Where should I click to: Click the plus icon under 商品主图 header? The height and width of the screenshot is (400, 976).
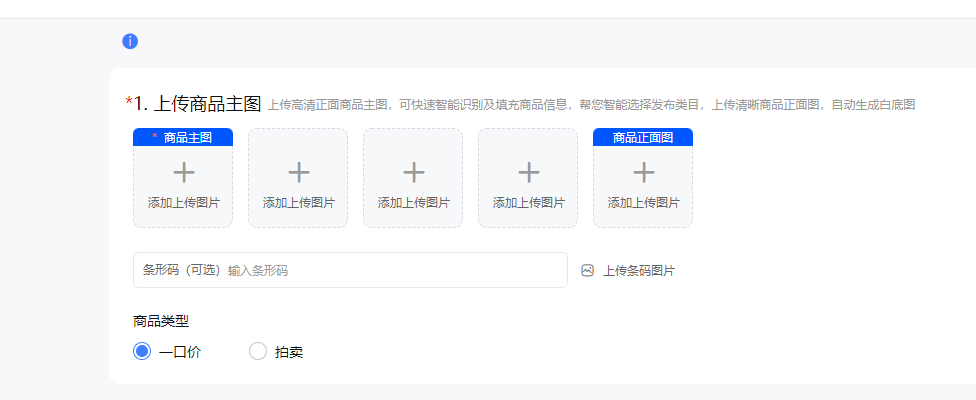coord(183,172)
